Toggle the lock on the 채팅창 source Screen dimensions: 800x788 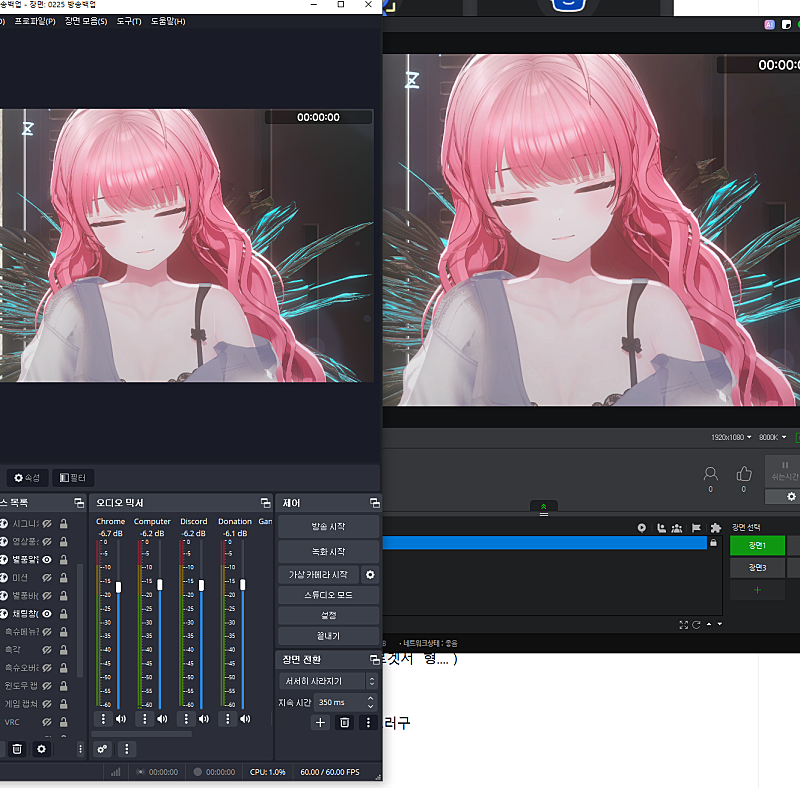click(64, 614)
